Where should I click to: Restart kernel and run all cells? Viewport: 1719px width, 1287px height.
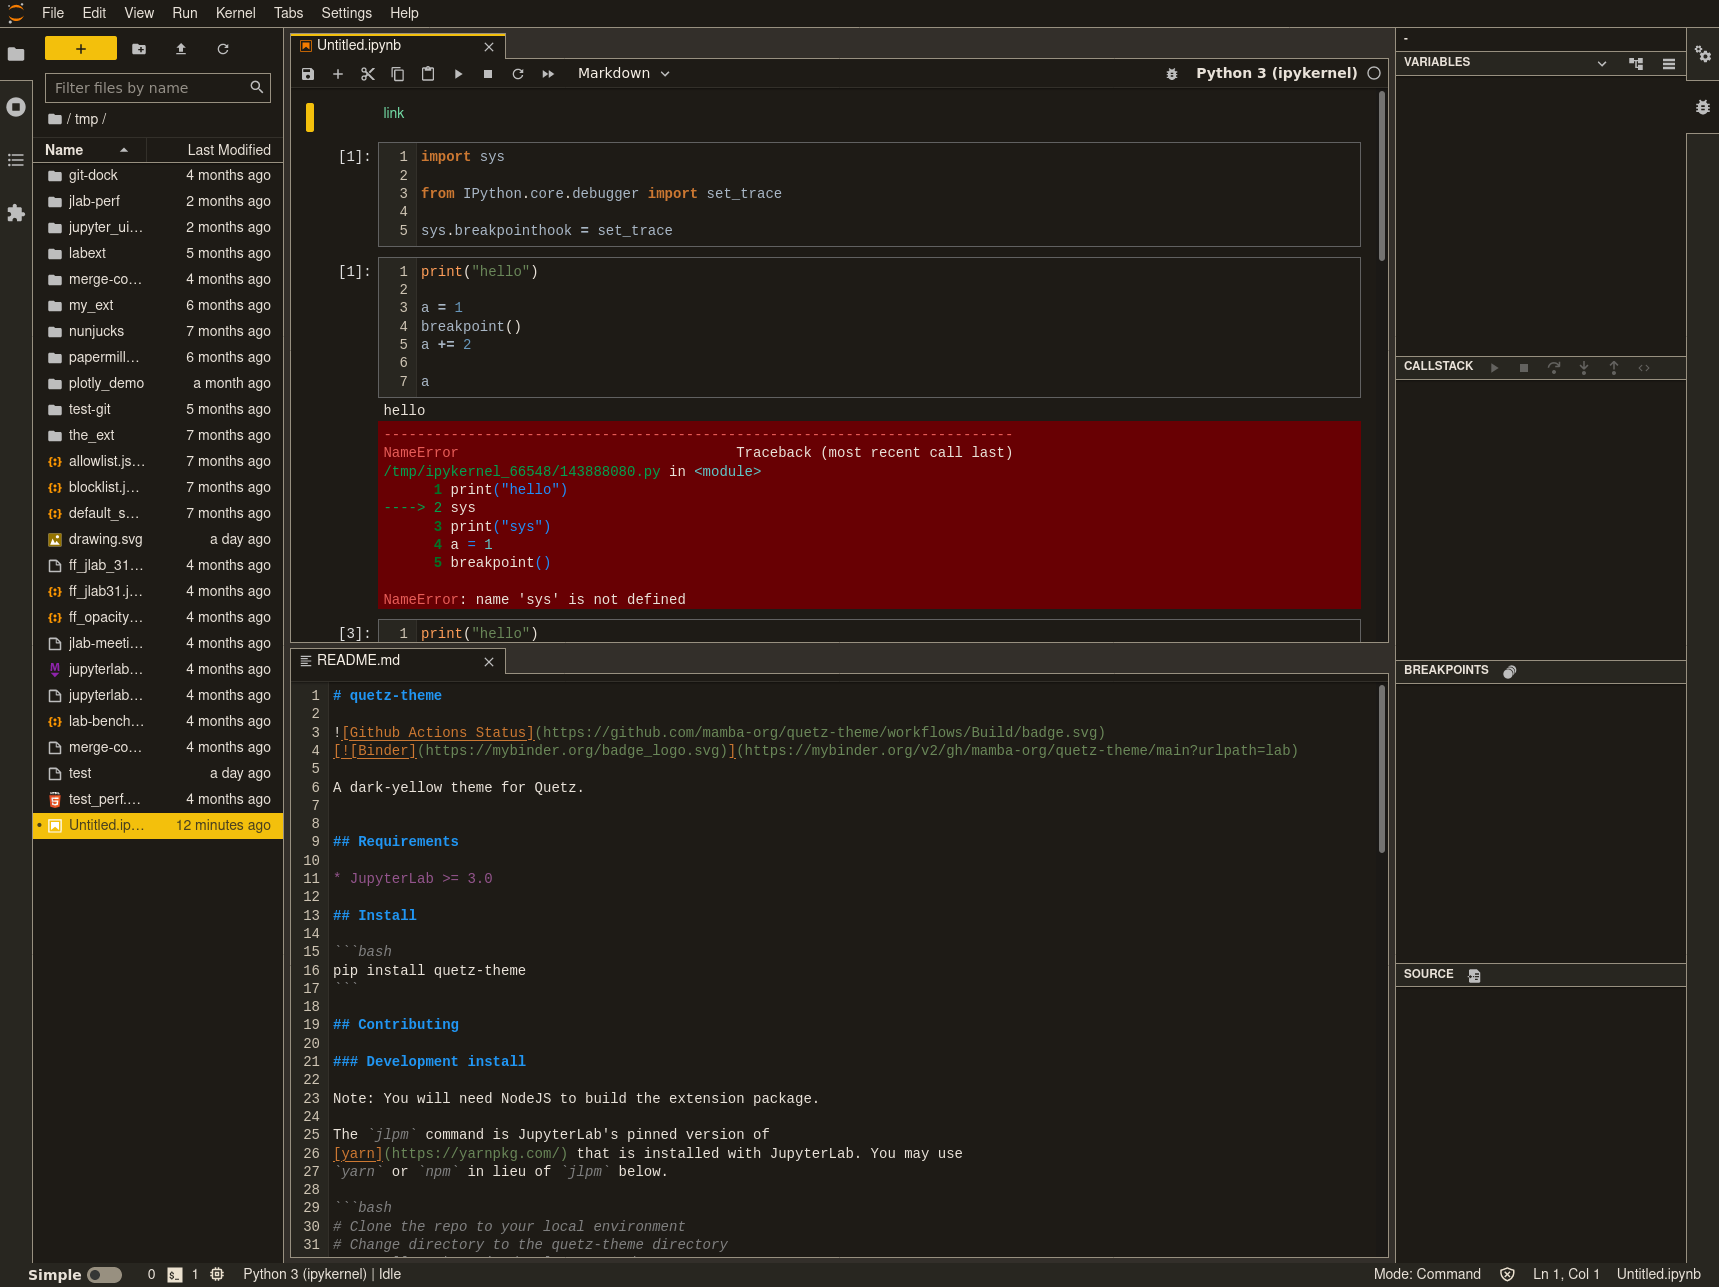(548, 74)
